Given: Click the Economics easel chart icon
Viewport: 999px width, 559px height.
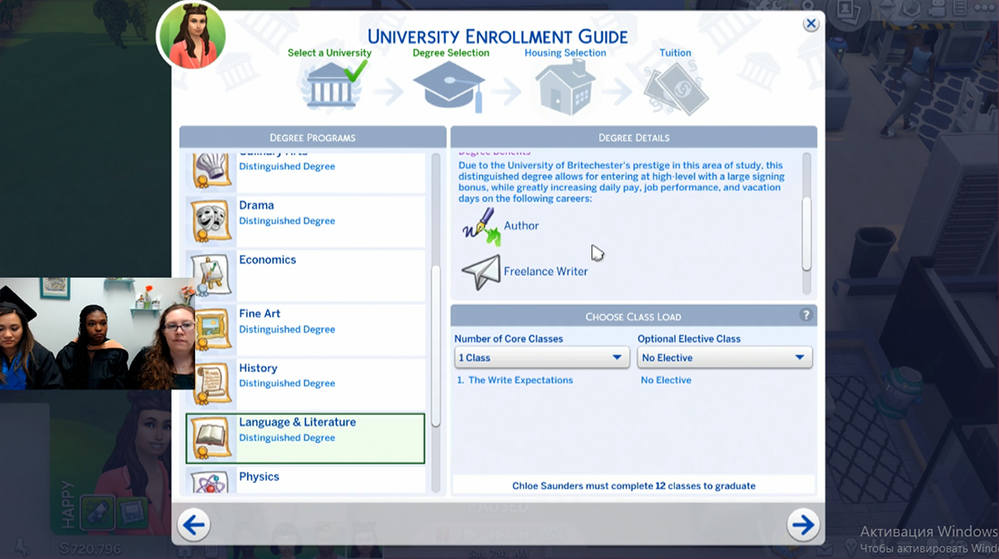Looking at the screenshot, I should coord(211,275).
